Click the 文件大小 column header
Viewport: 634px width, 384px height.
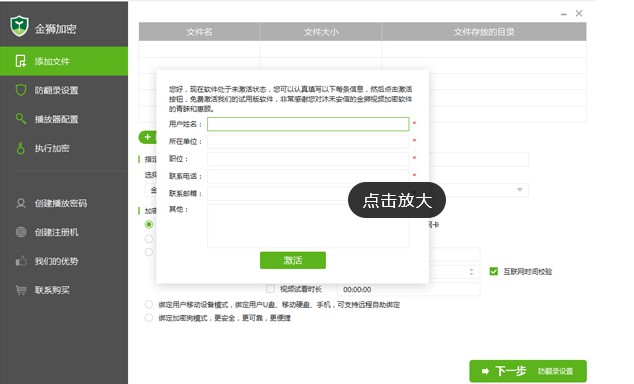[321, 32]
